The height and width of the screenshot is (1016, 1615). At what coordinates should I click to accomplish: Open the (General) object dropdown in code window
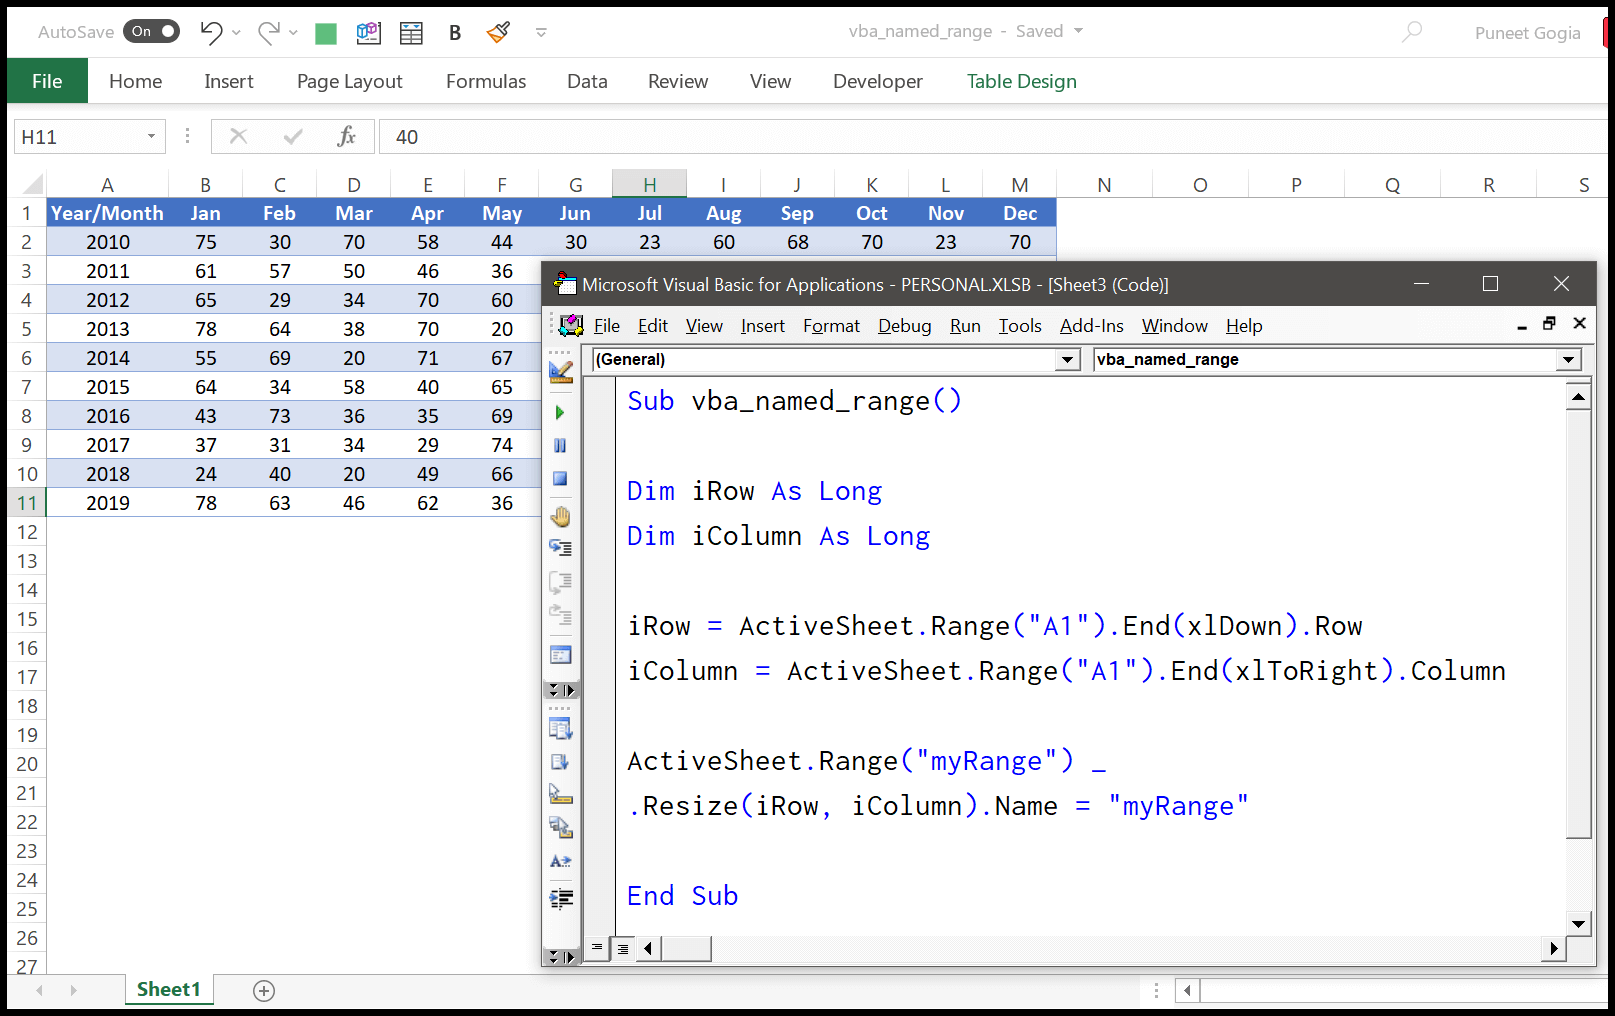point(1068,359)
